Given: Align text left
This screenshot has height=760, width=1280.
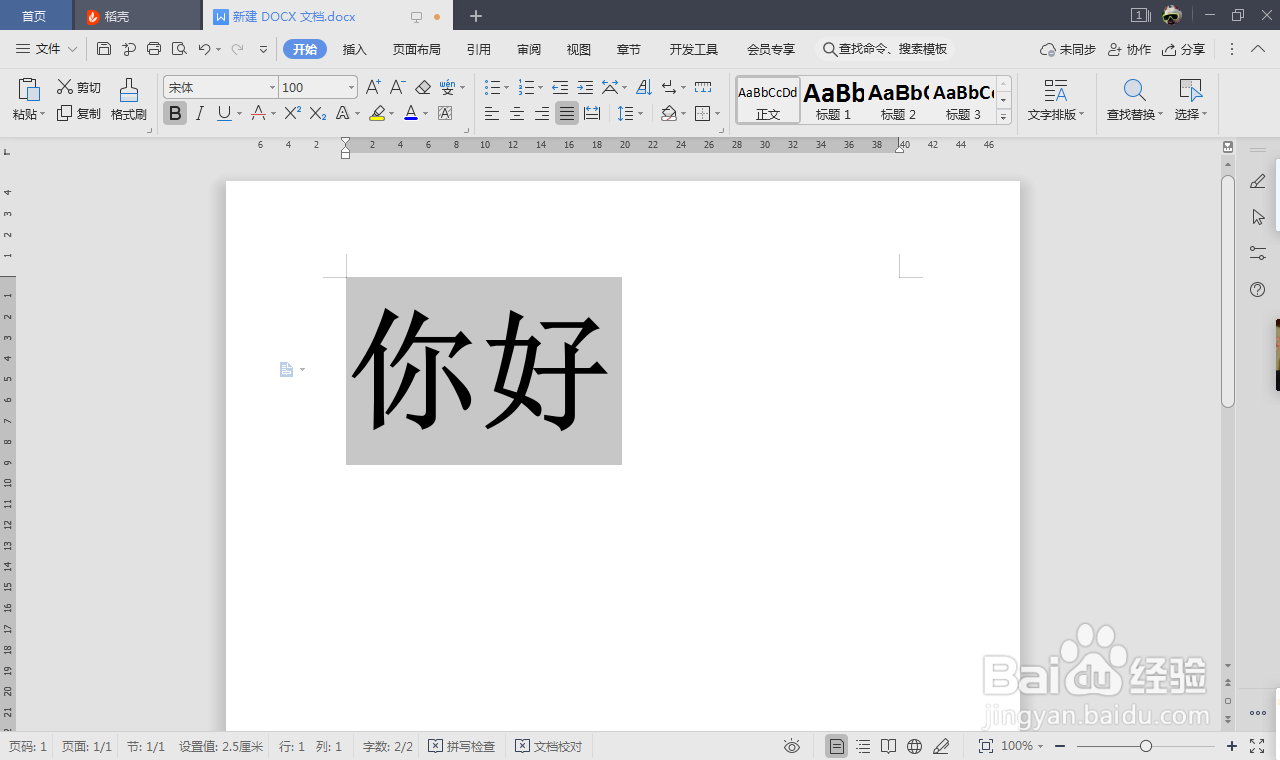Looking at the screenshot, I should click(492, 114).
